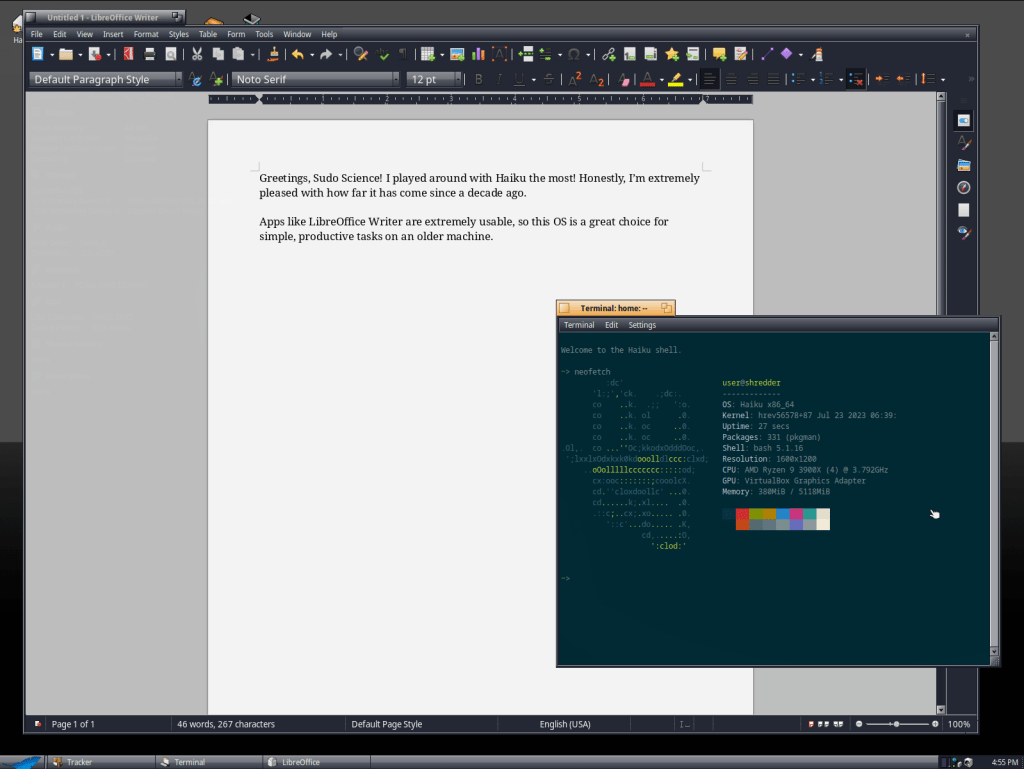Open the Default Paragraph Style dropdown

click(177, 79)
